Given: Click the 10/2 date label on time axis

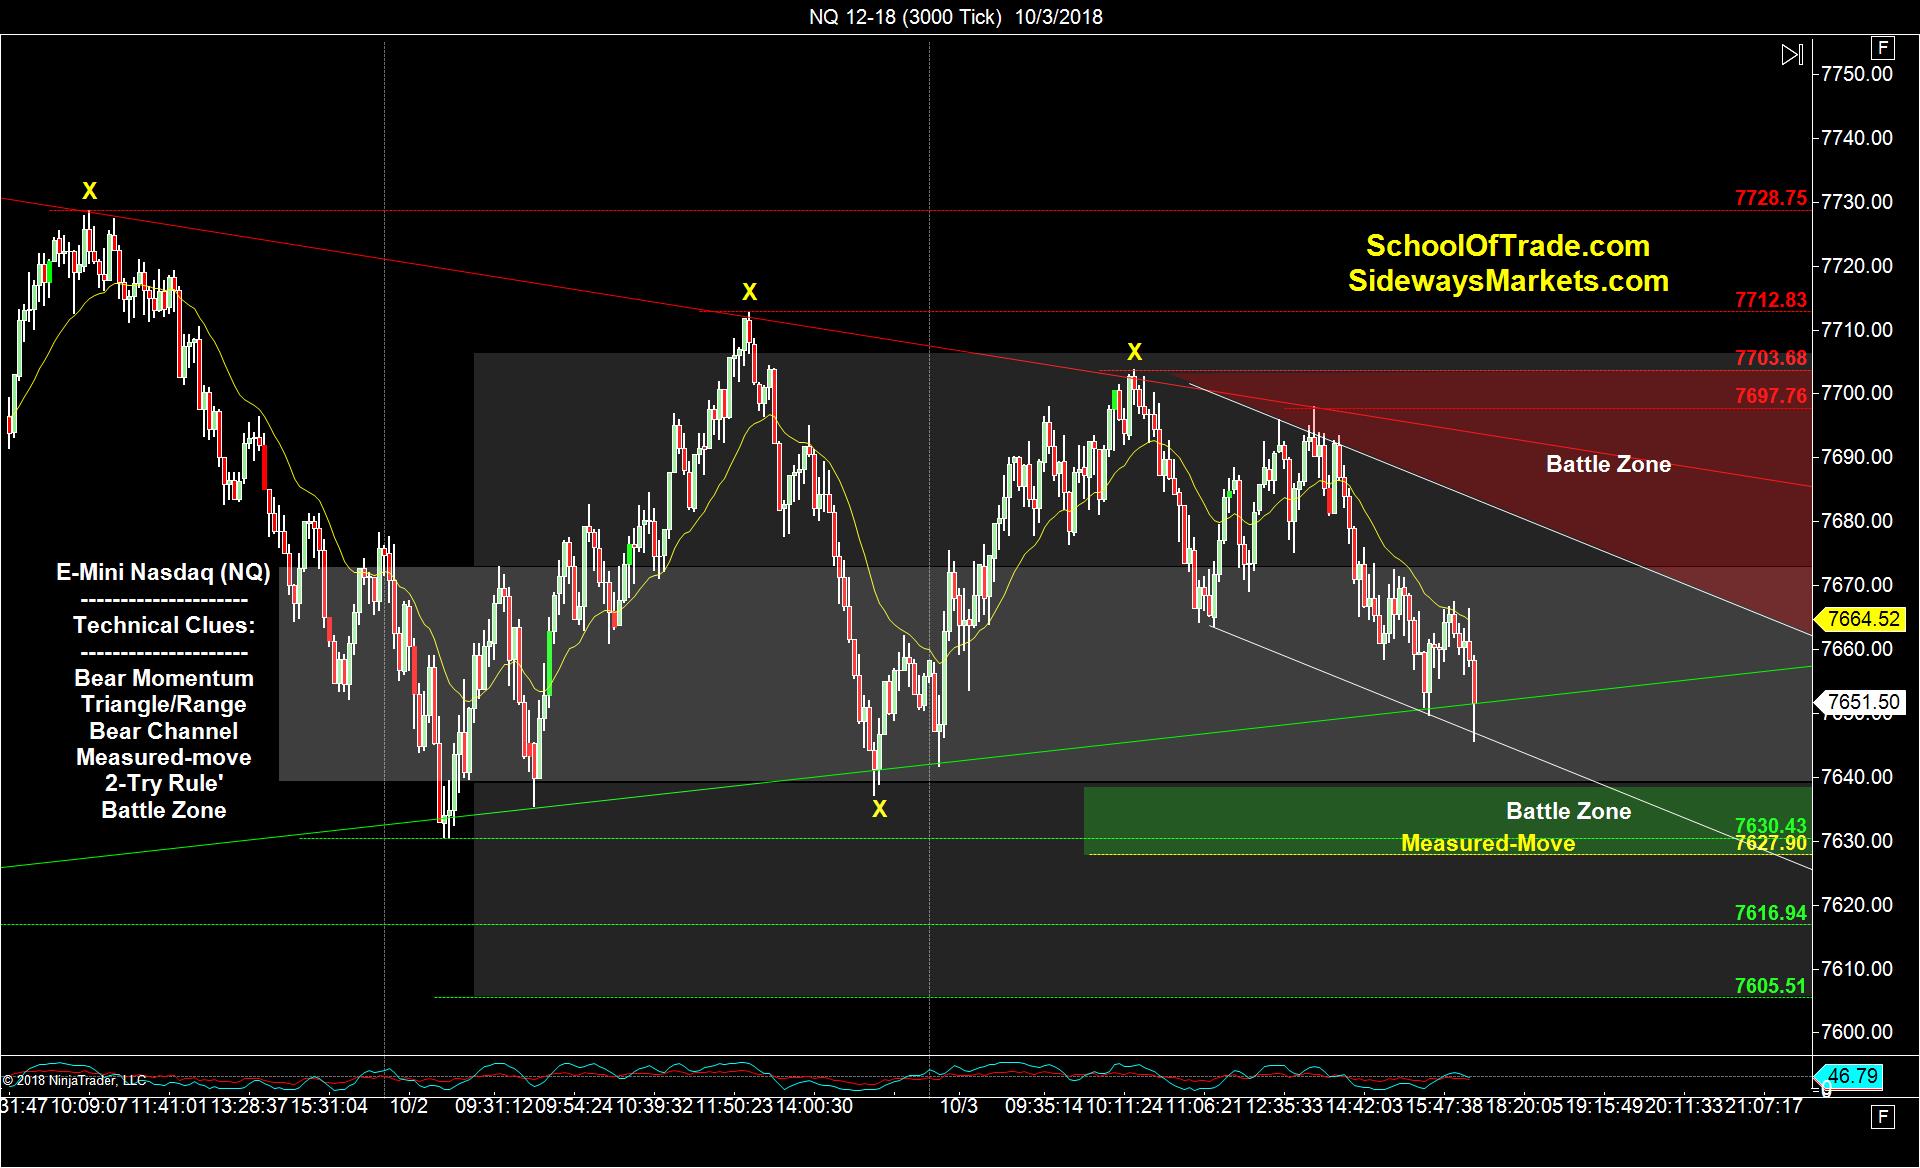Looking at the screenshot, I should click(x=409, y=1107).
